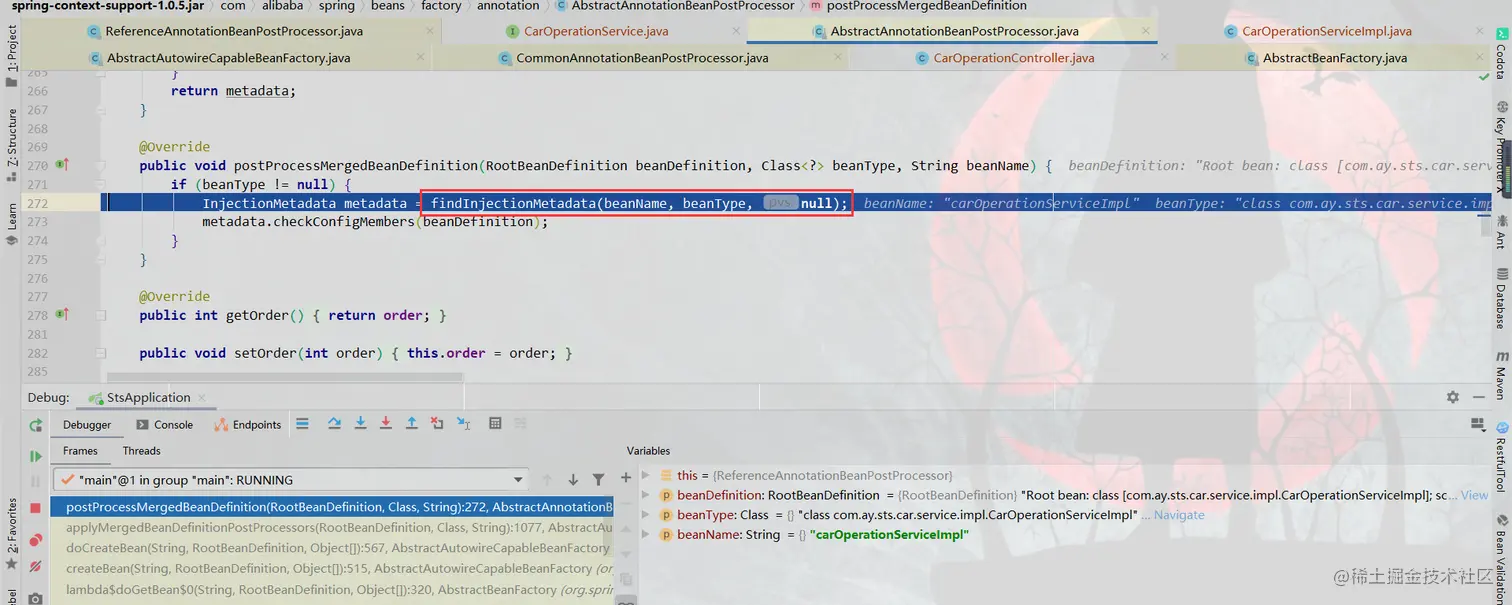Expand beanType variable node

[646, 515]
